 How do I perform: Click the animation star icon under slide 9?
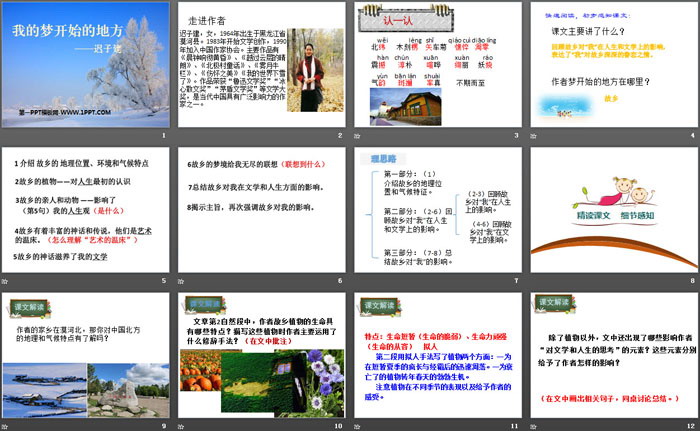pyautogui.click(x=4, y=427)
